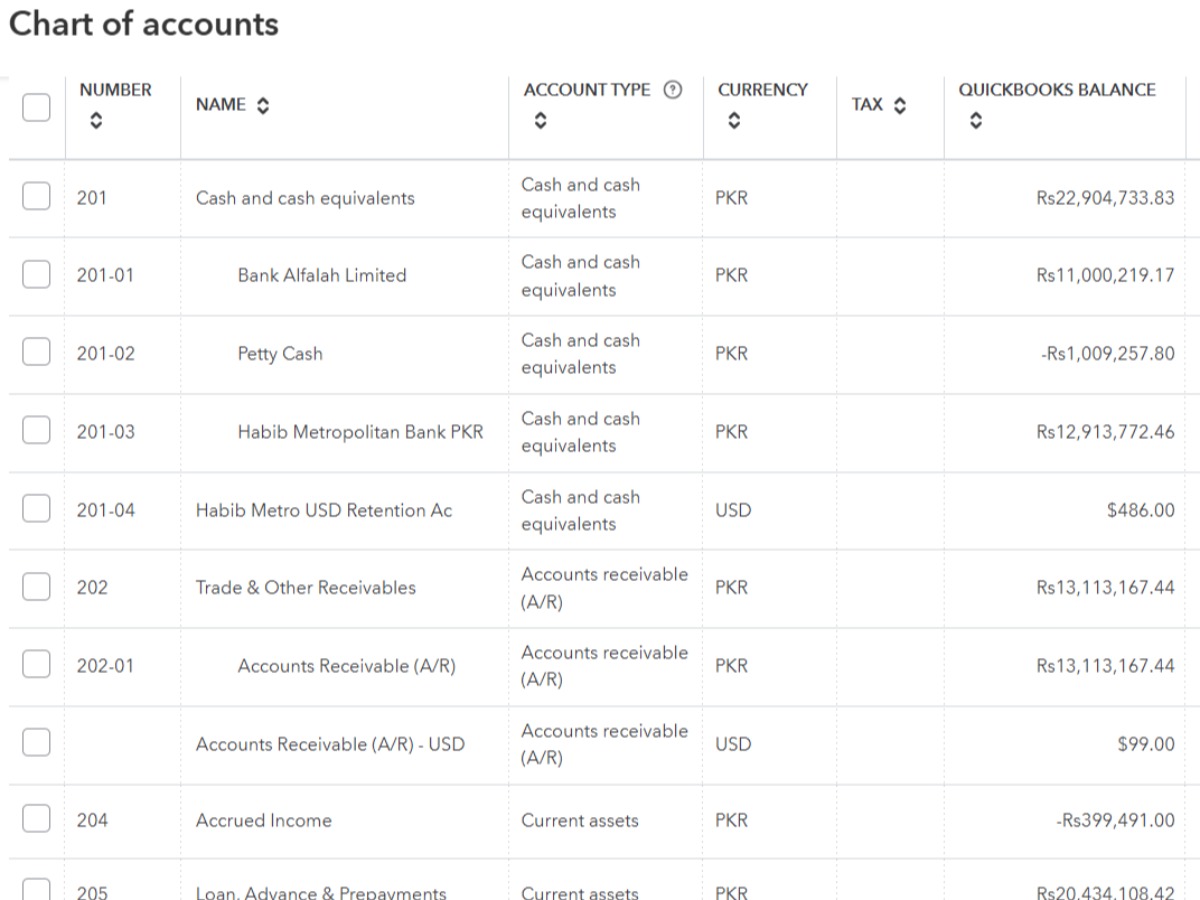Click account number 201-03
1200x900 pixels.
106,432
